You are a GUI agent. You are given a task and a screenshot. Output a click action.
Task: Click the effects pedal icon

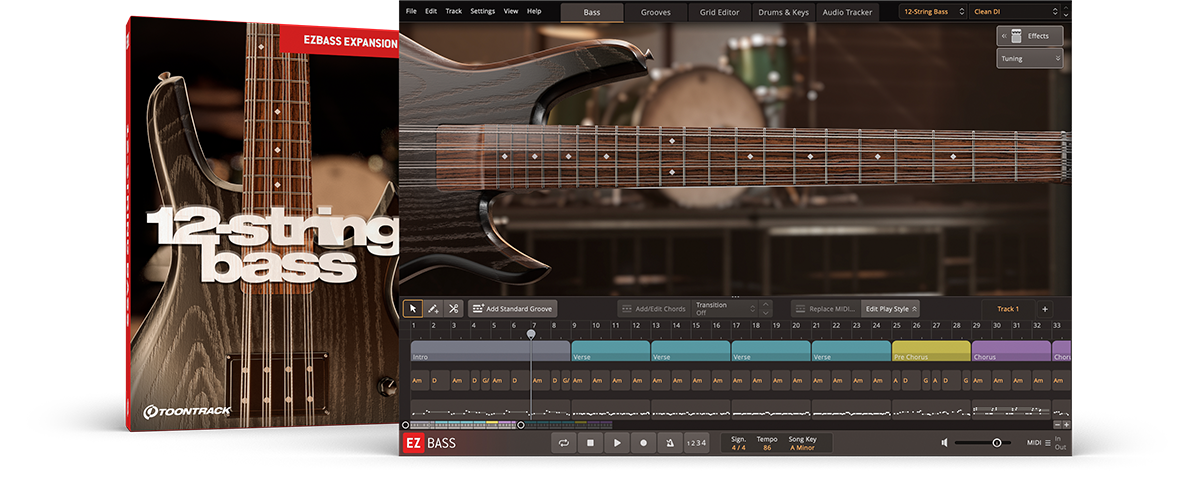[x=1017, y=36]
